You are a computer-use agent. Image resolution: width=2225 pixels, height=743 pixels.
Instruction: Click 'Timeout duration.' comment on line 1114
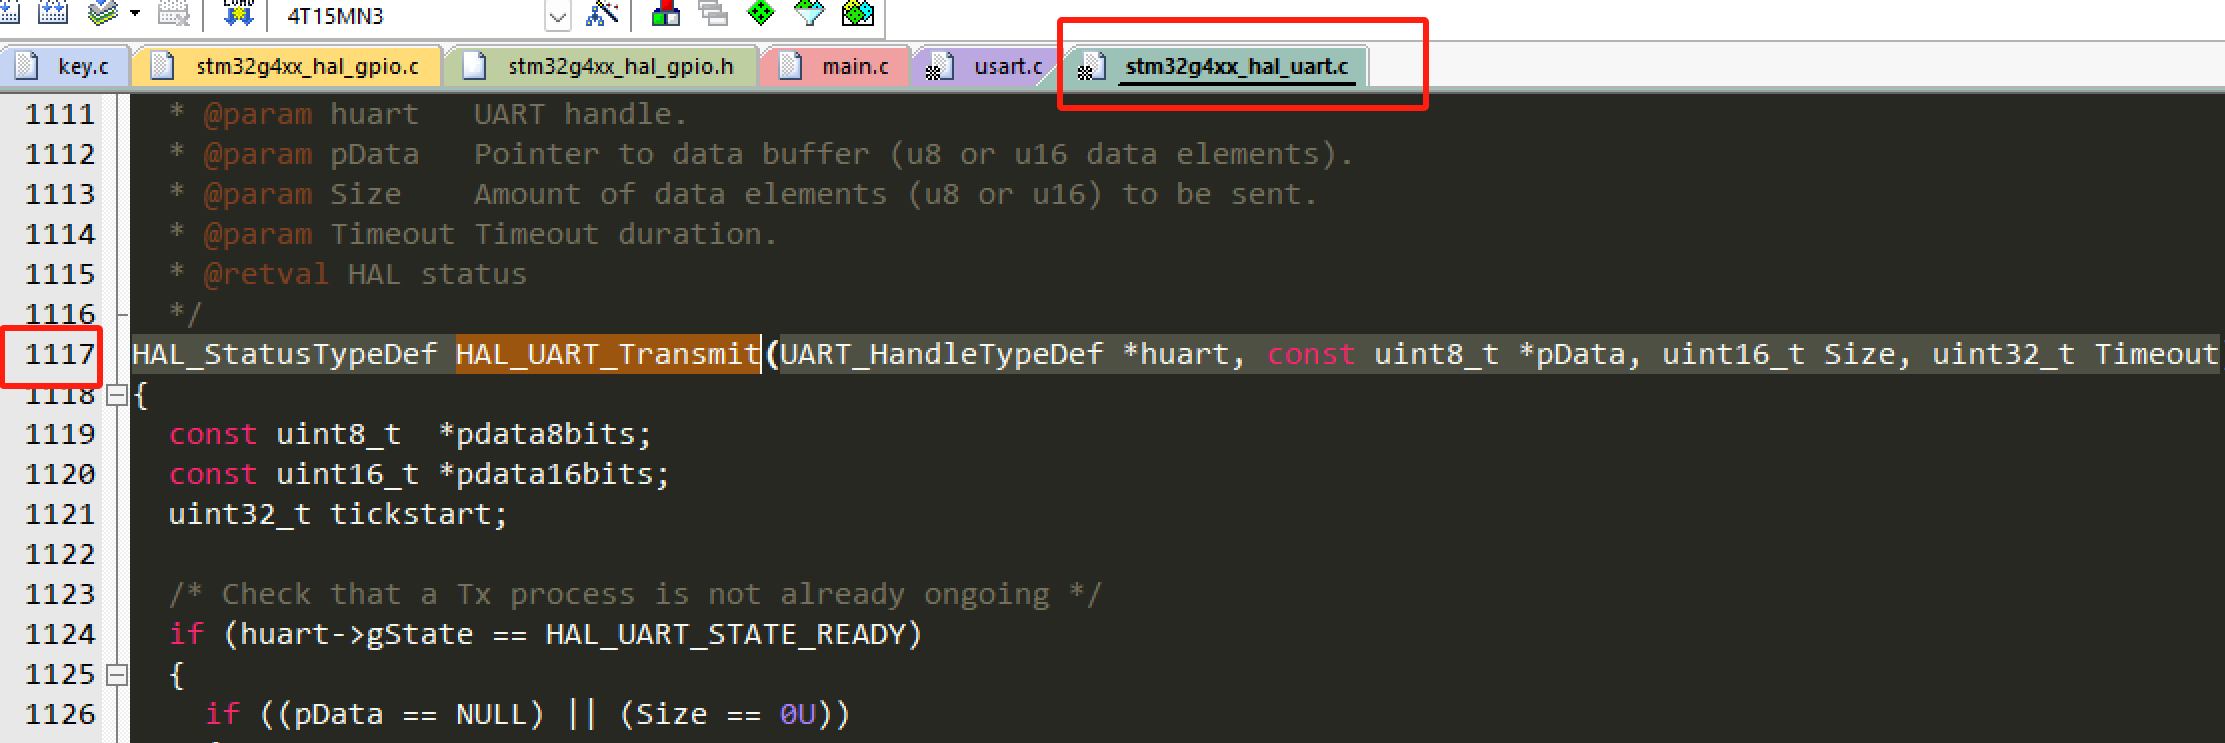pos(625,234)
